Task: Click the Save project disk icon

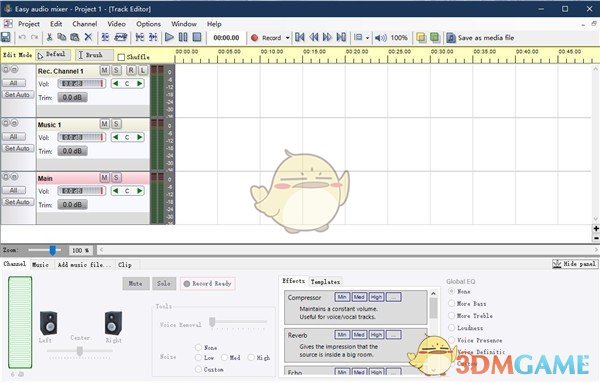Action: click(x=6, y=37)
